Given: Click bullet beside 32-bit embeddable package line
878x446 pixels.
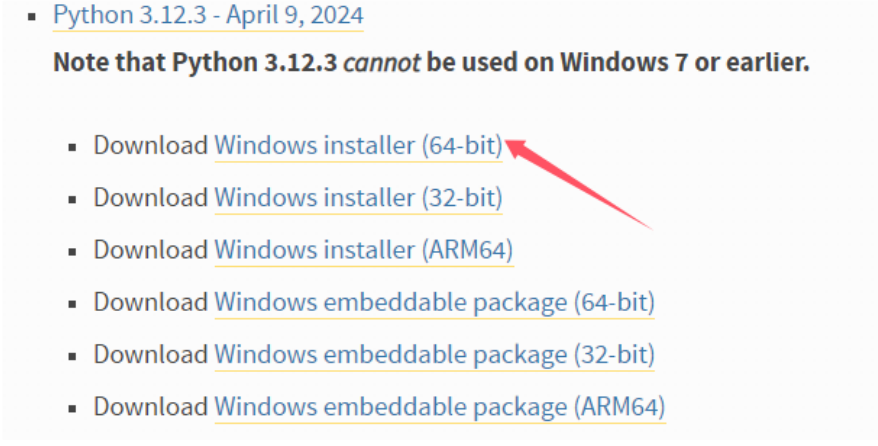Looking at the screenshot, I should pyautogui.click(x=72, y=356).
